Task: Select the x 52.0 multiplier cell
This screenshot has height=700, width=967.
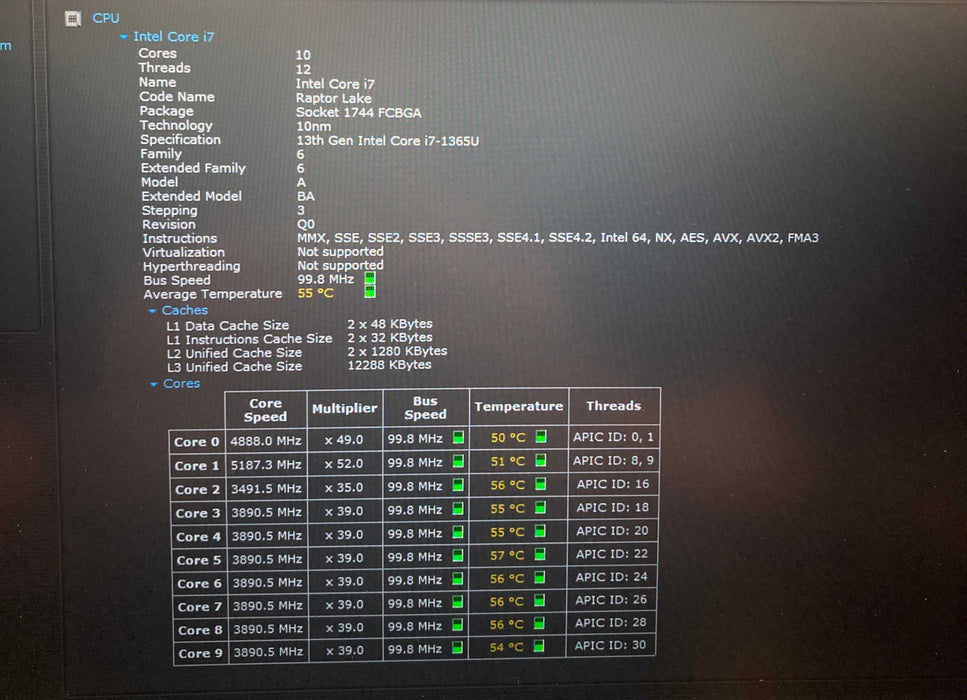Action: click(x=344, y=464)
